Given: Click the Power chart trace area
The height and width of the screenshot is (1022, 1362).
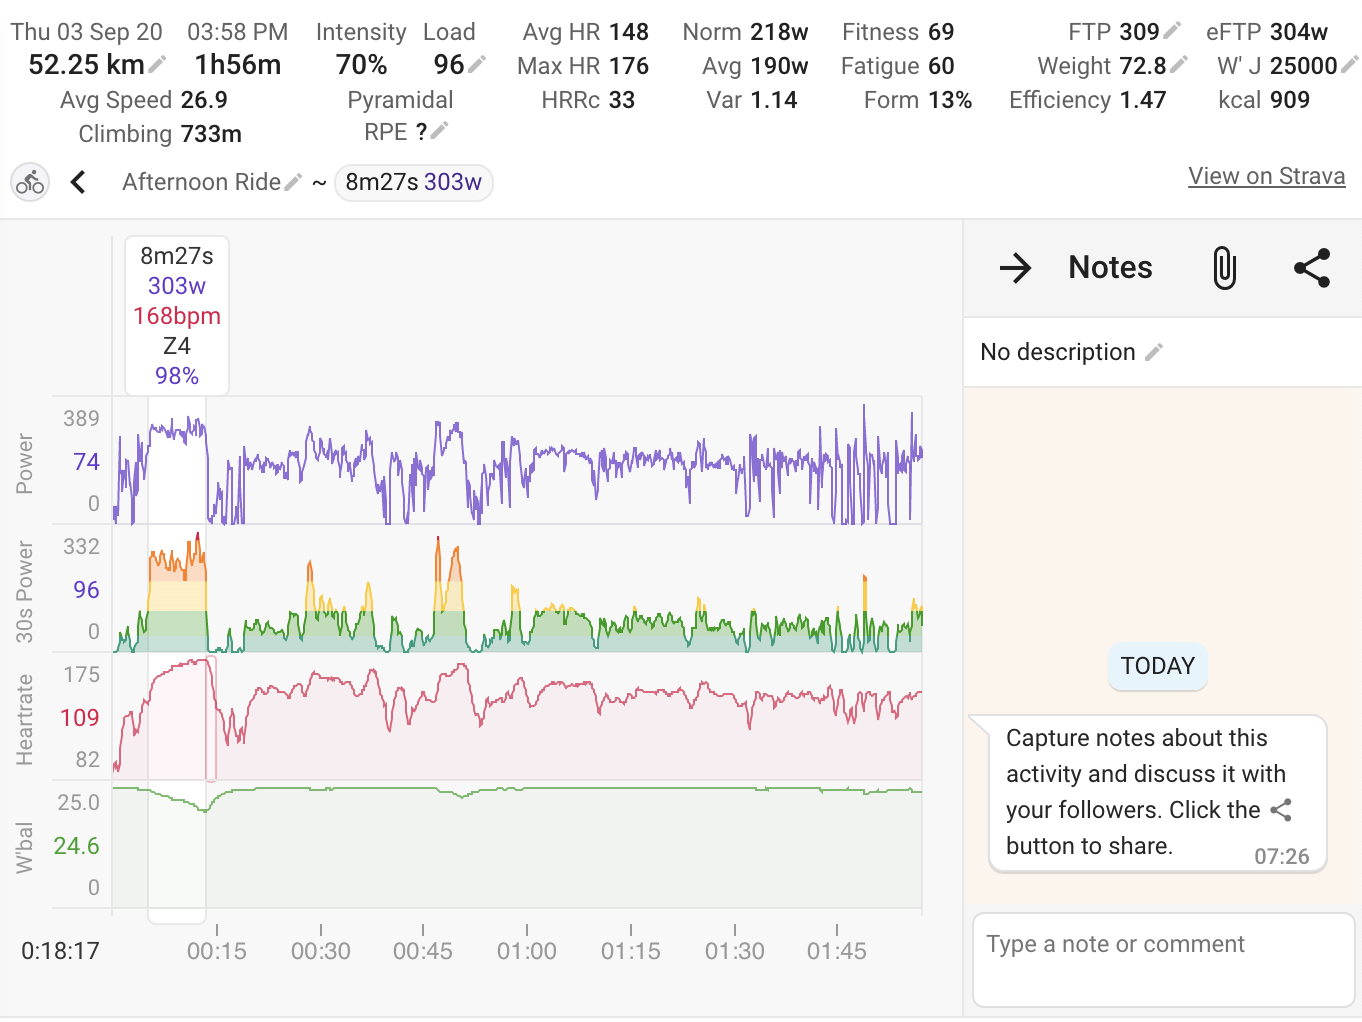Looking at the screenshot, I should tap(560, 461).
